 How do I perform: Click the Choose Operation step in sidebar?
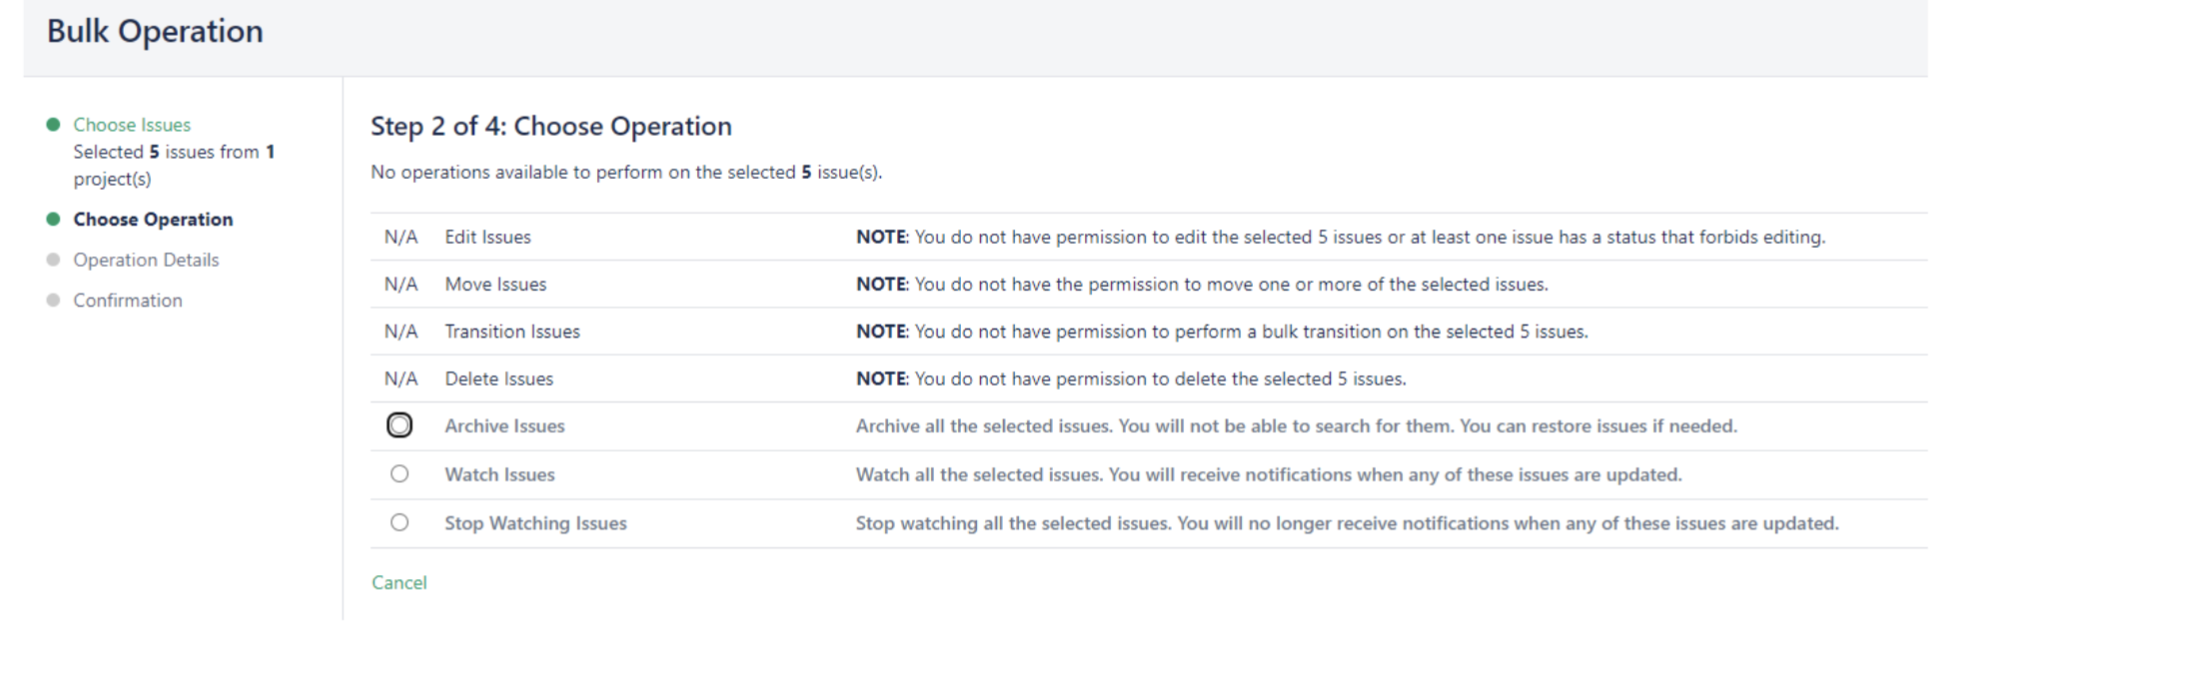tap(152, 219)
